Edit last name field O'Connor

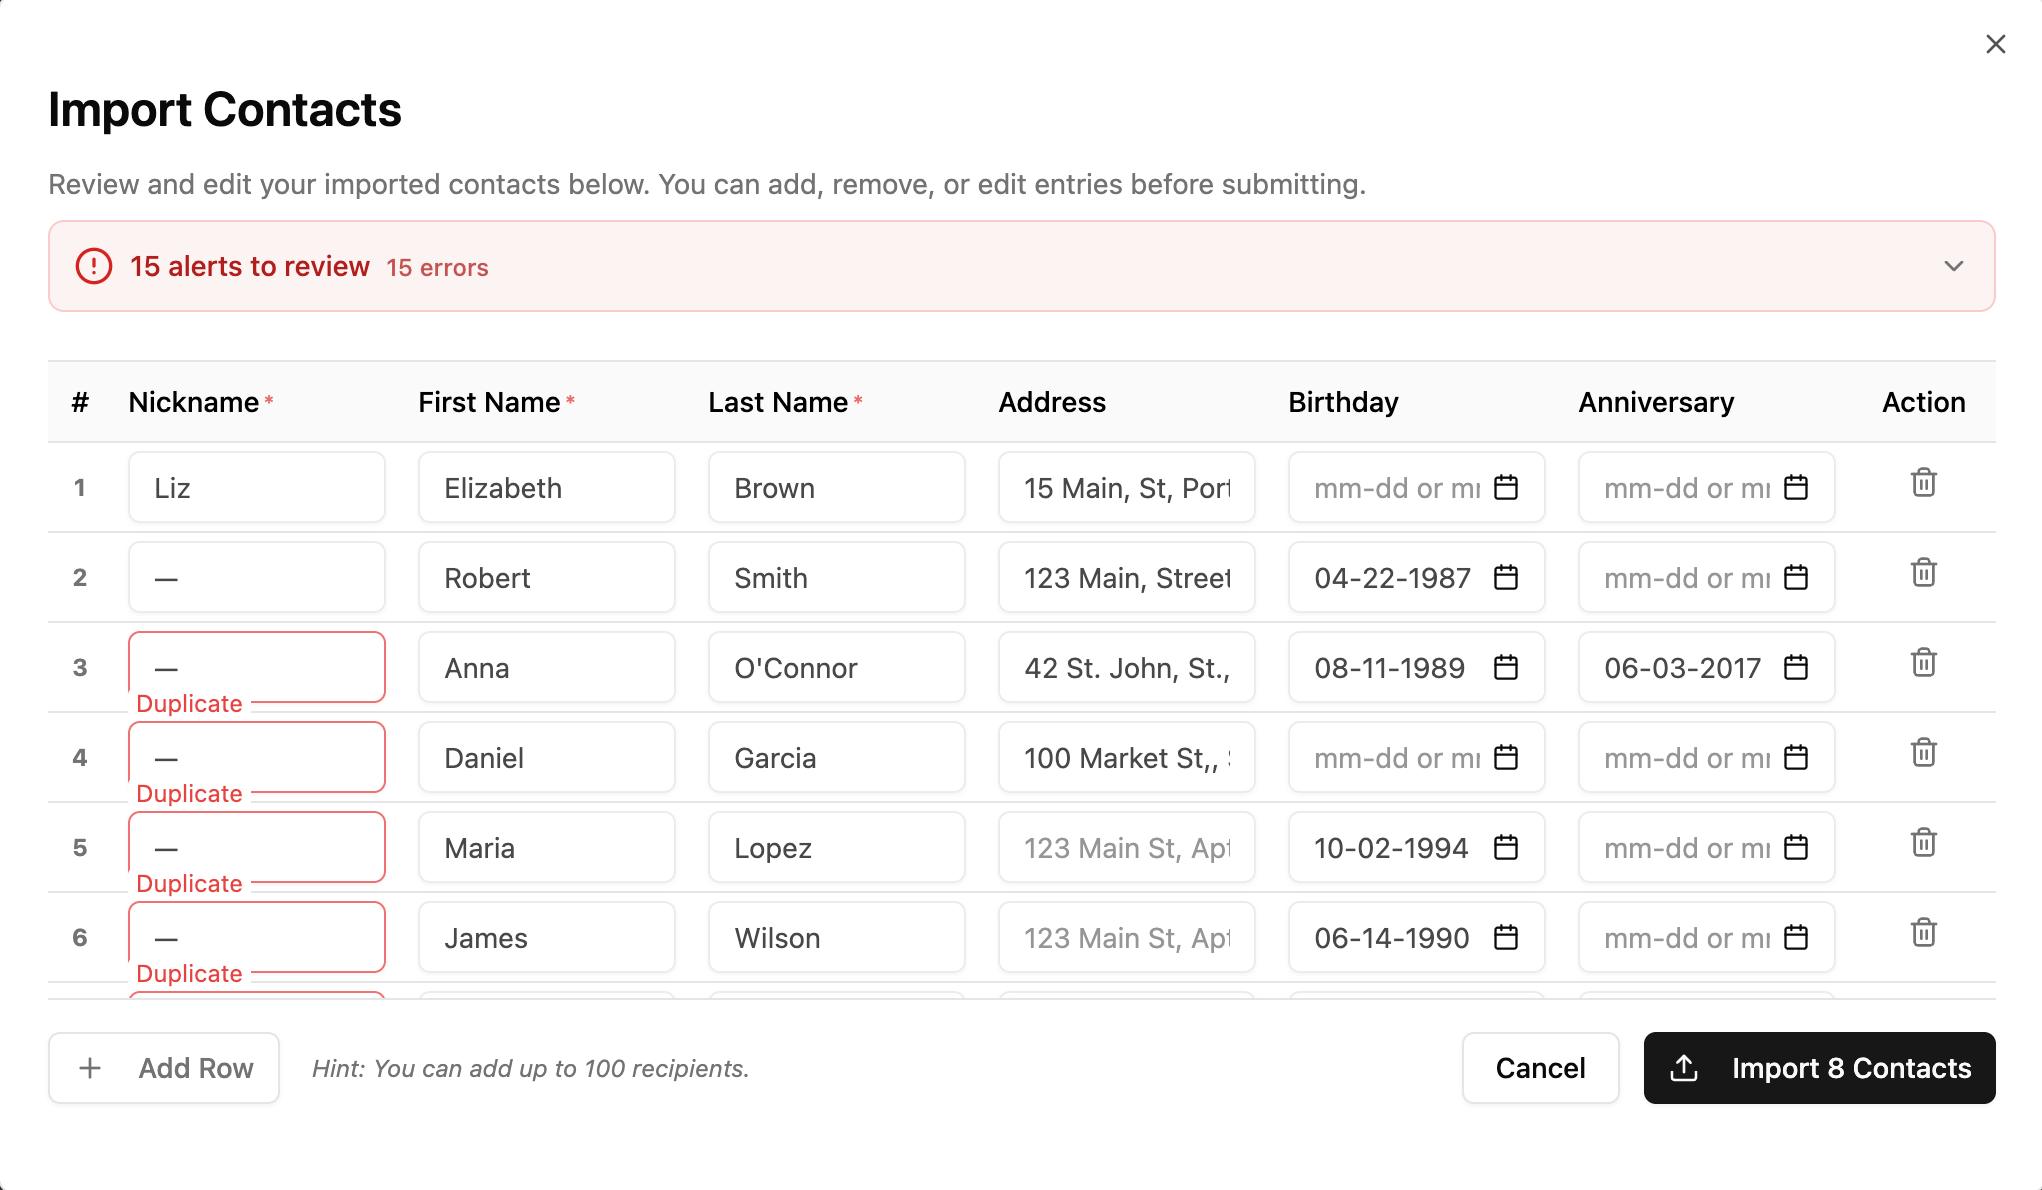[x=837, y=667]
